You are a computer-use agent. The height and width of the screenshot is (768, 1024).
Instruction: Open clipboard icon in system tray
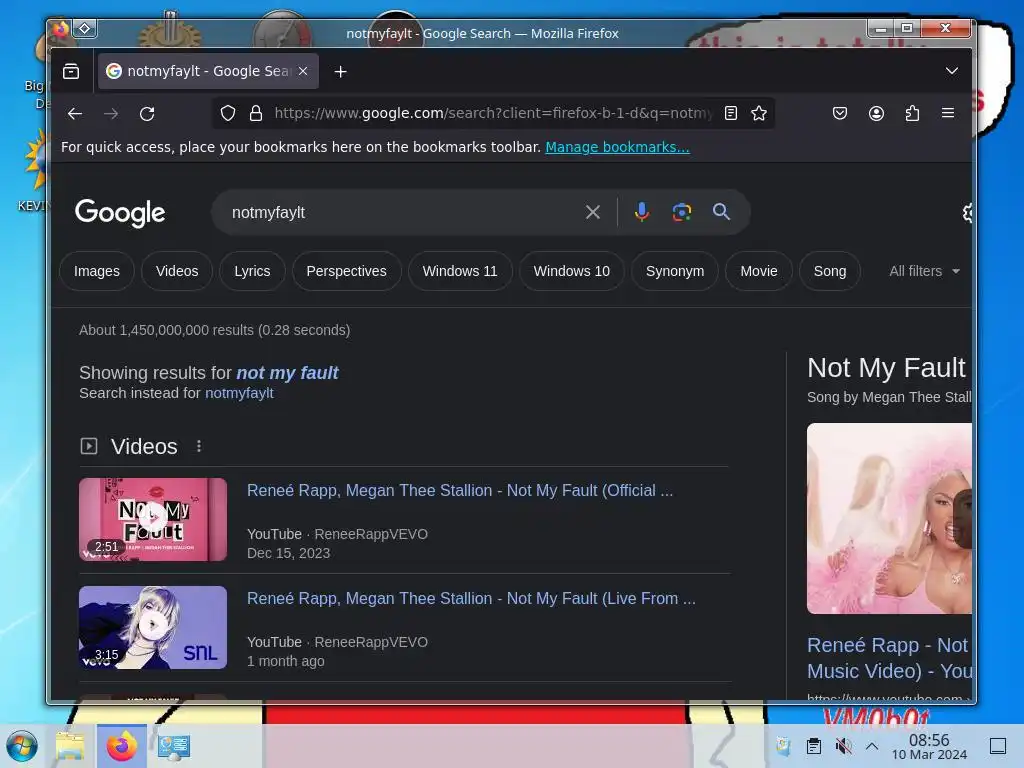coord(814,746)
